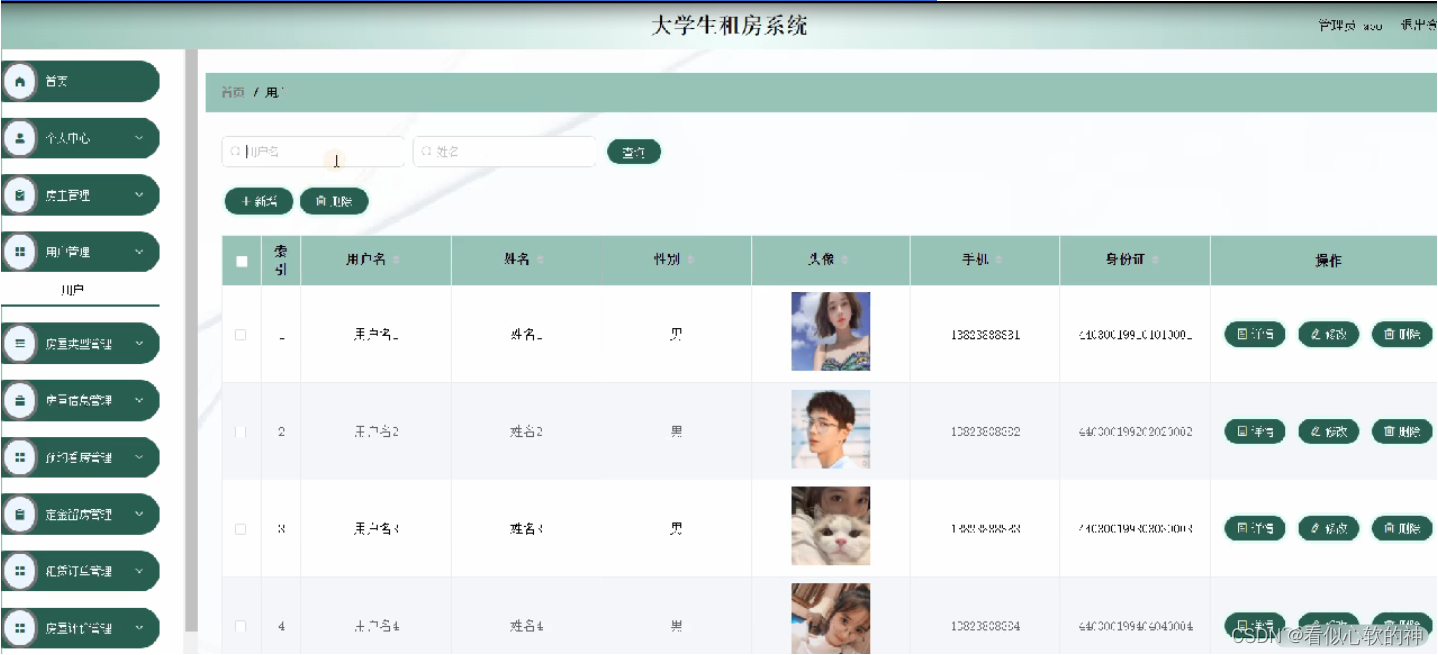Click 修改 for the 用户名1 row
Image resolution: width=1438 pixels, height=655 pixels.
tap(1329, 334)
